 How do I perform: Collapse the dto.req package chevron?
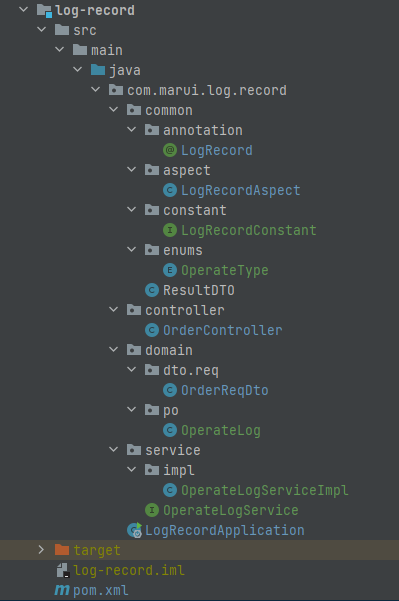coord(132,369)
